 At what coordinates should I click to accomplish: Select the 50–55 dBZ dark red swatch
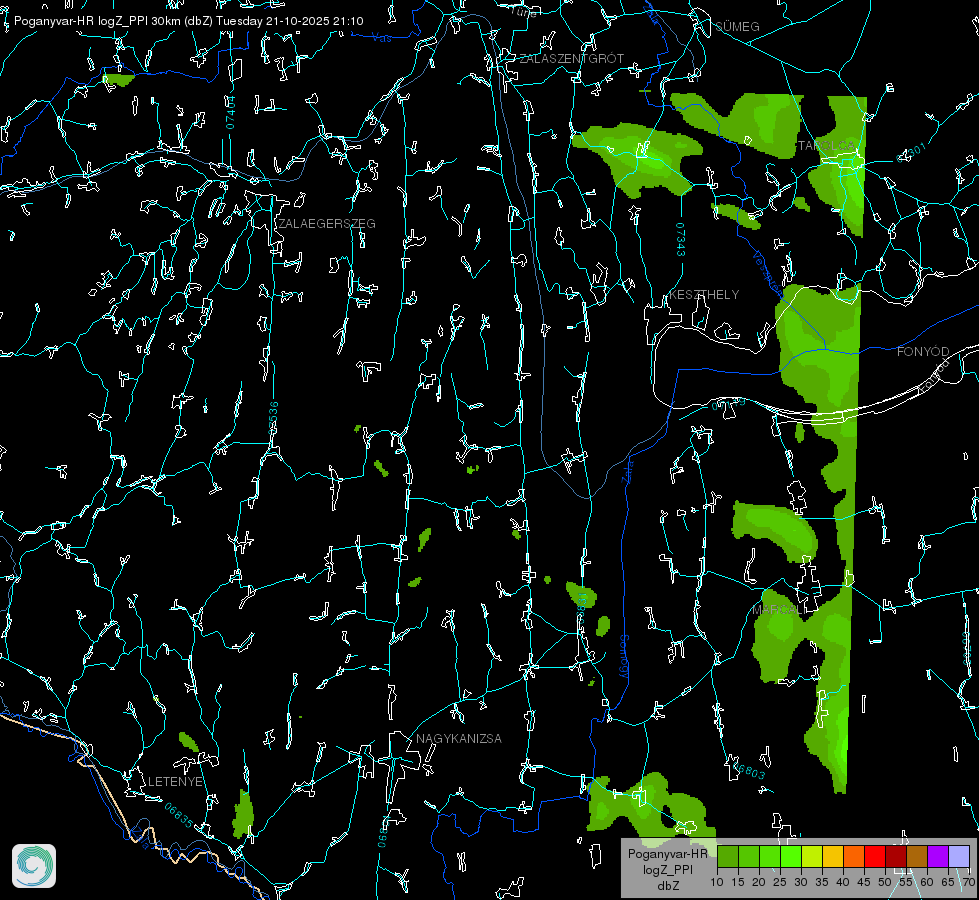(896, 856)
